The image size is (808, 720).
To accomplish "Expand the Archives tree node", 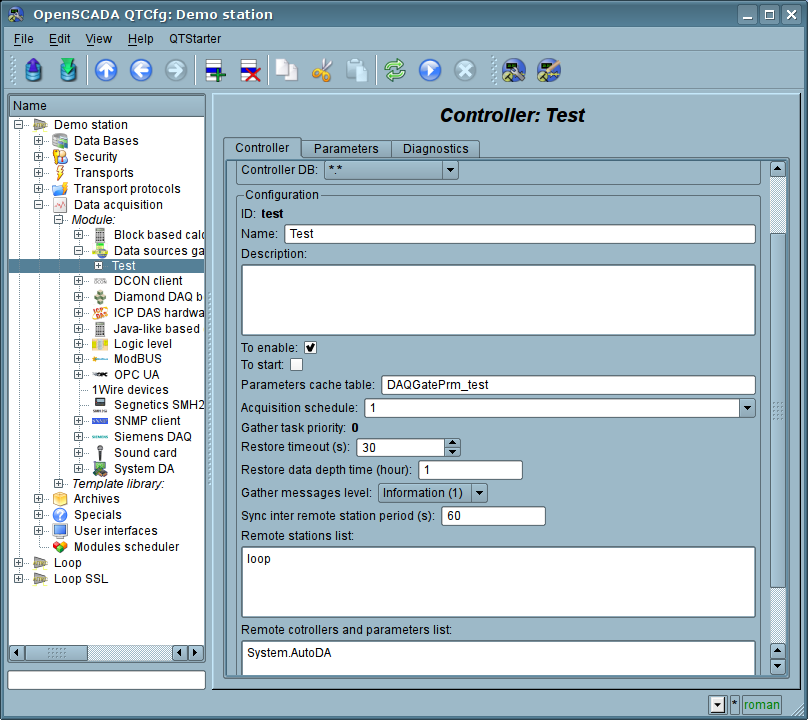I will pyautogui.click(x=39, y=499).
